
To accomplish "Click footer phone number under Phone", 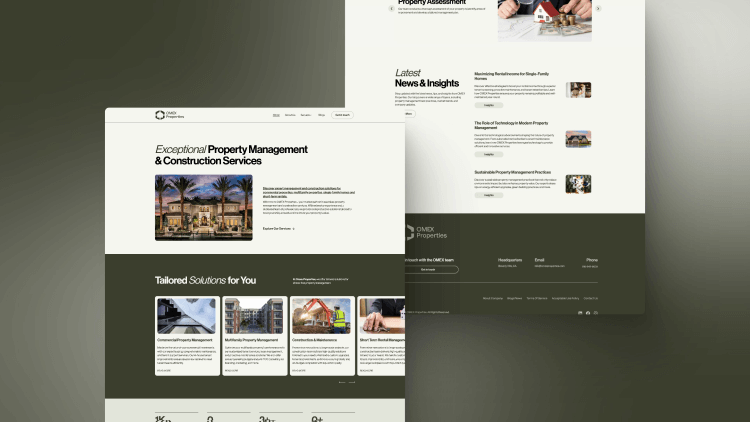I will pyautogui.click(x=590, y=267).
